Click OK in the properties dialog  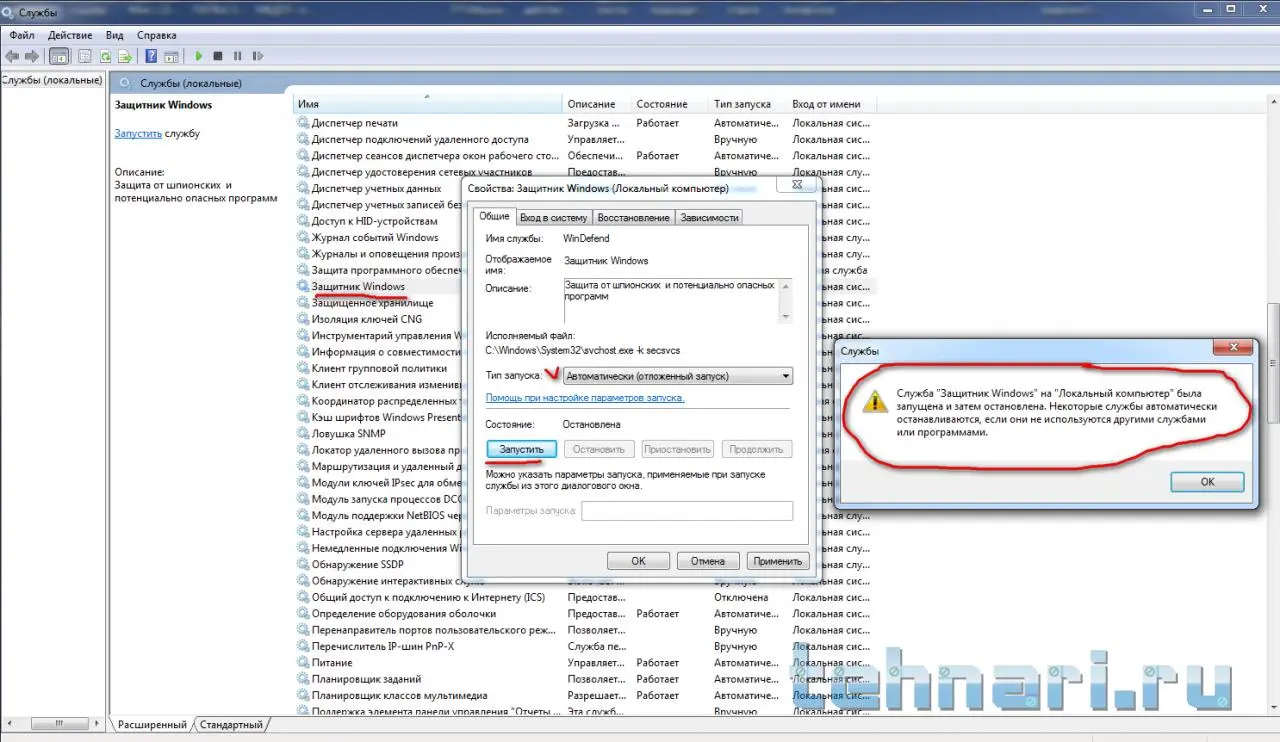point(638,561)
